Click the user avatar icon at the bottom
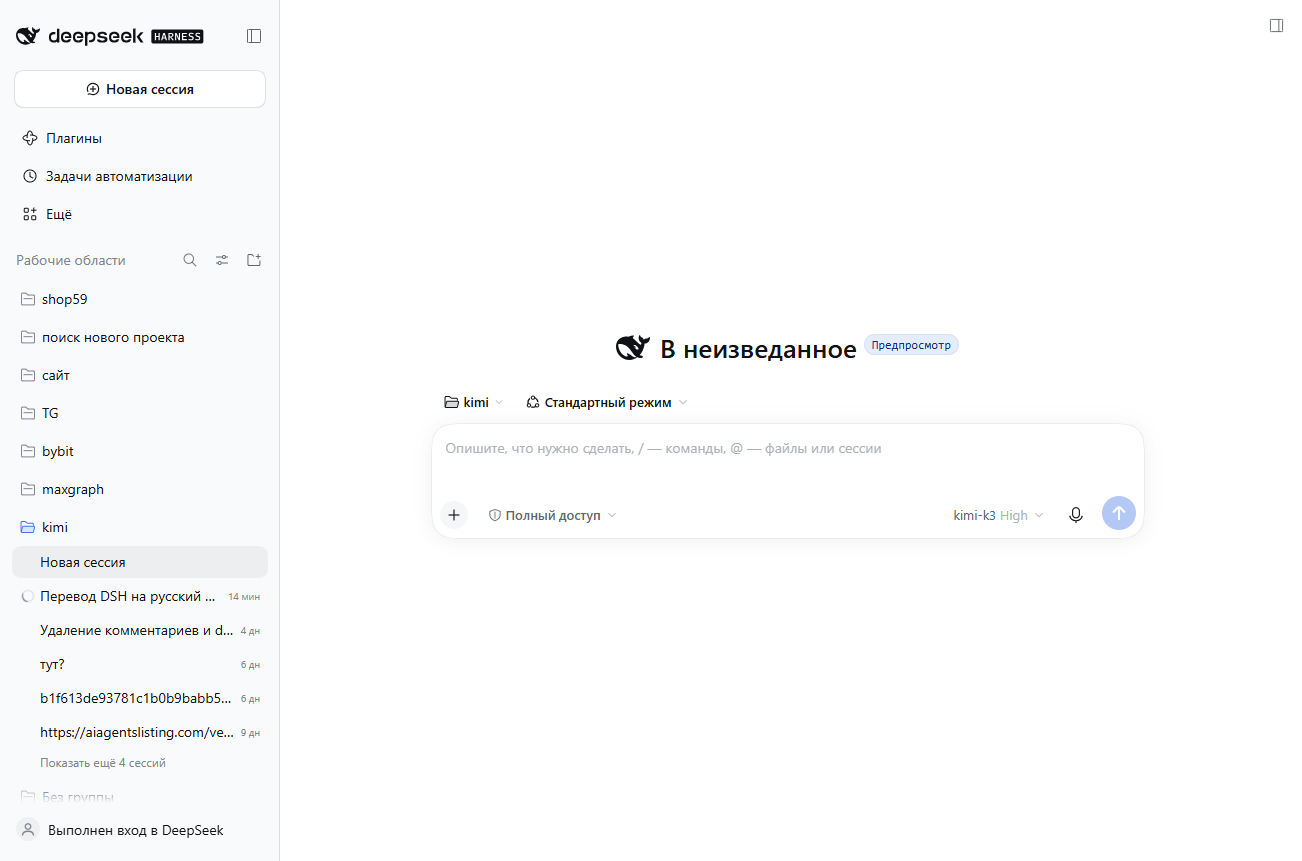The height and width of the screenshot is (861, 1302). (x=28, y=830)
